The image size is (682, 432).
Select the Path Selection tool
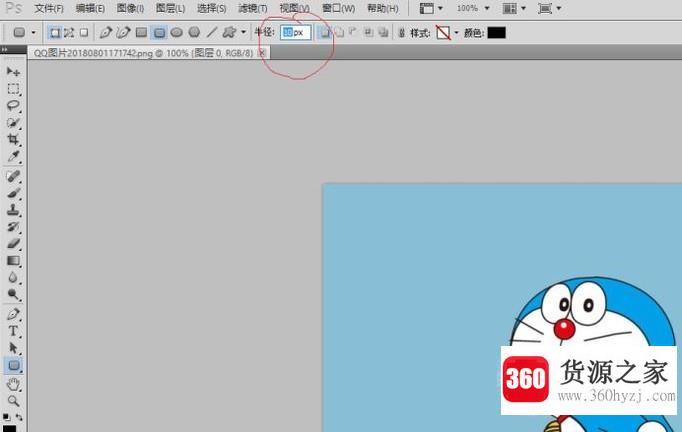coord(13,348)
